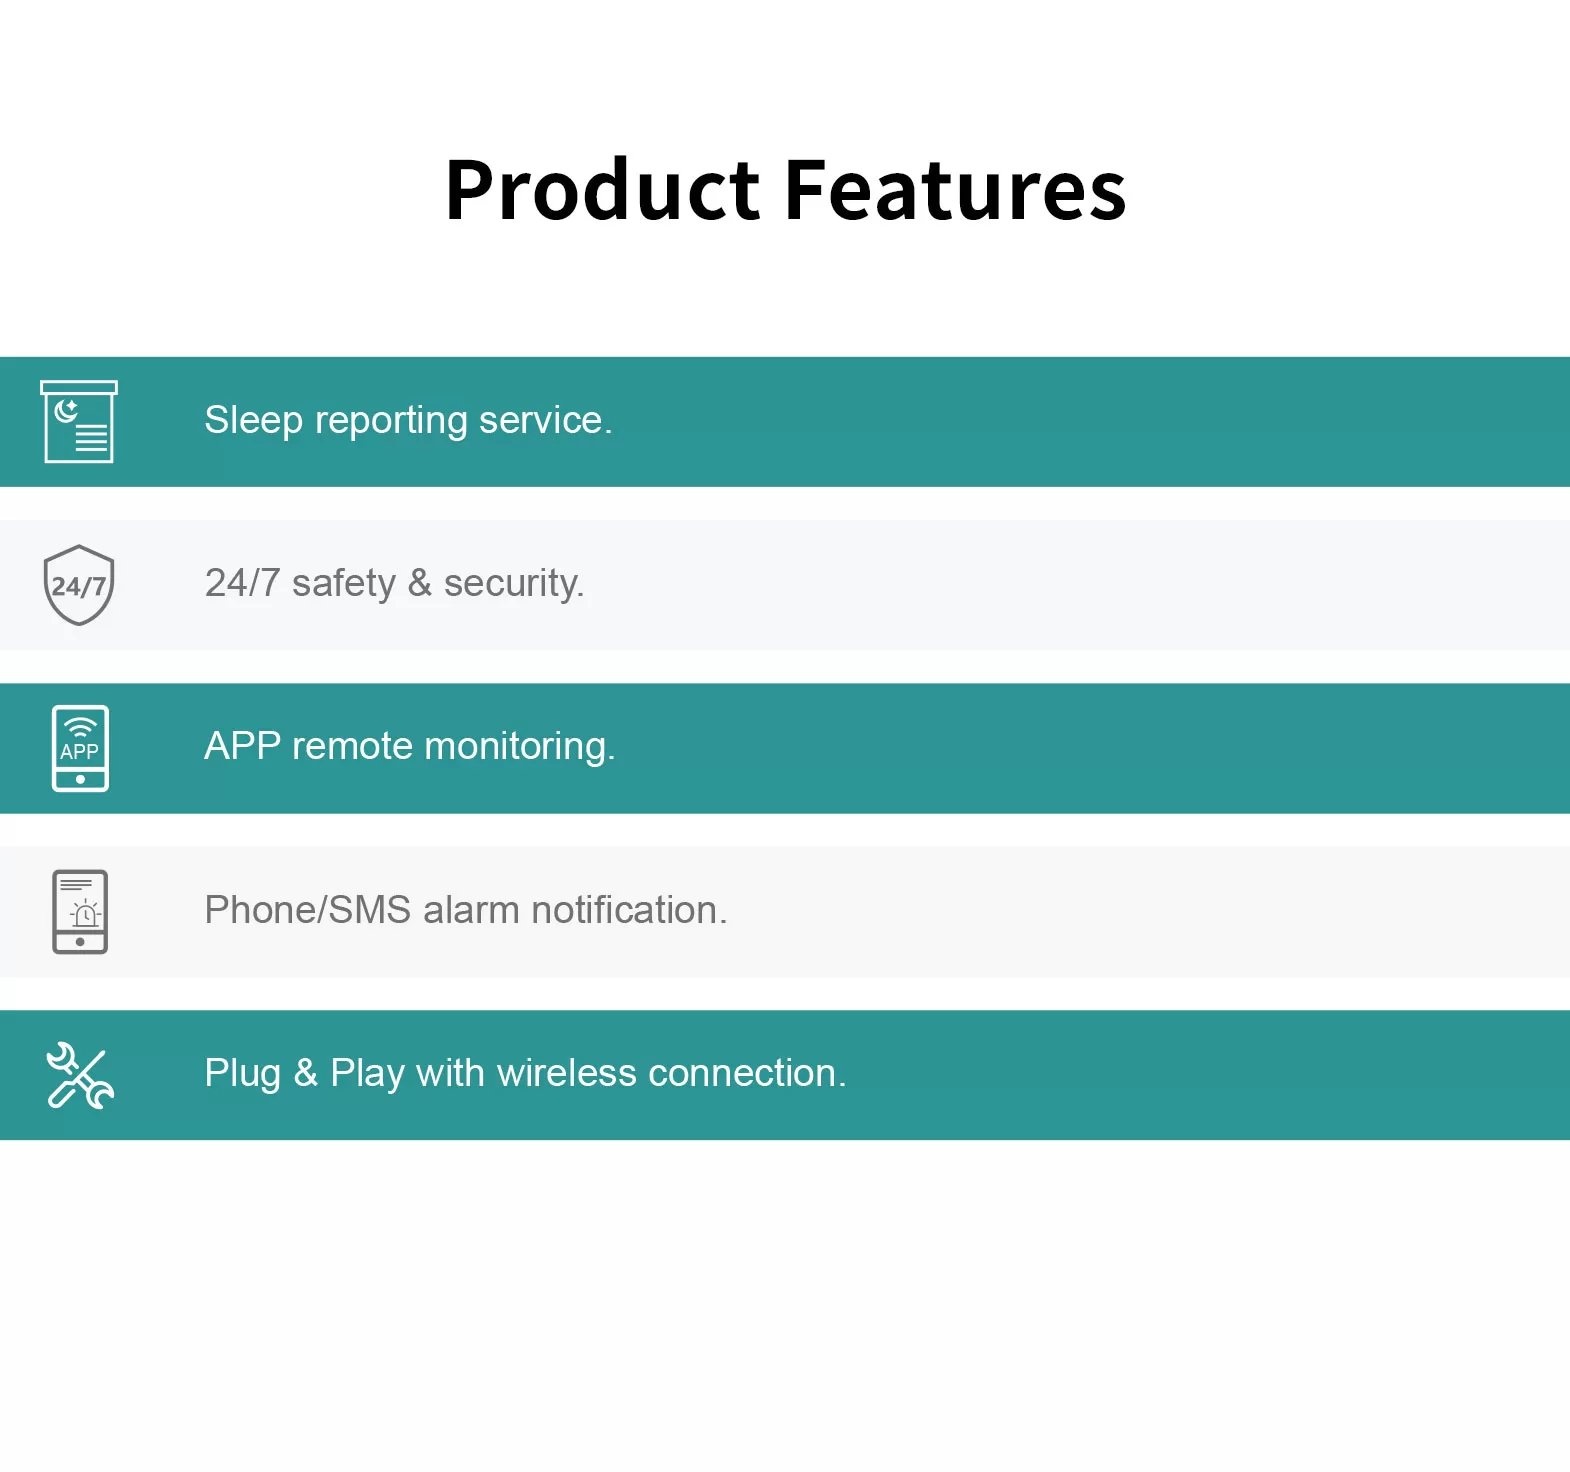The image size is (1570, 1472).
Task: Select 'Plug & Play with wireless connection.' text
Action: click(x=525, y=1074)
